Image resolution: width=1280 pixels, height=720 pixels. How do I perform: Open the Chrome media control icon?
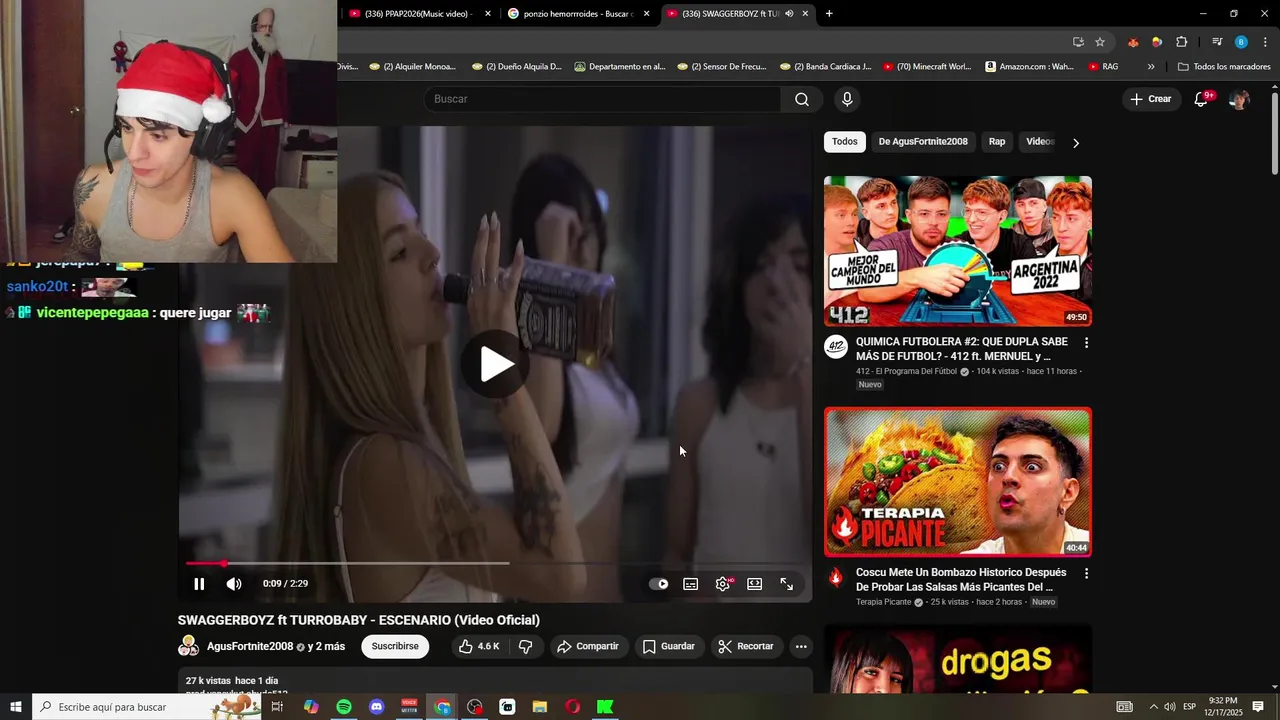coord(1217,42)
